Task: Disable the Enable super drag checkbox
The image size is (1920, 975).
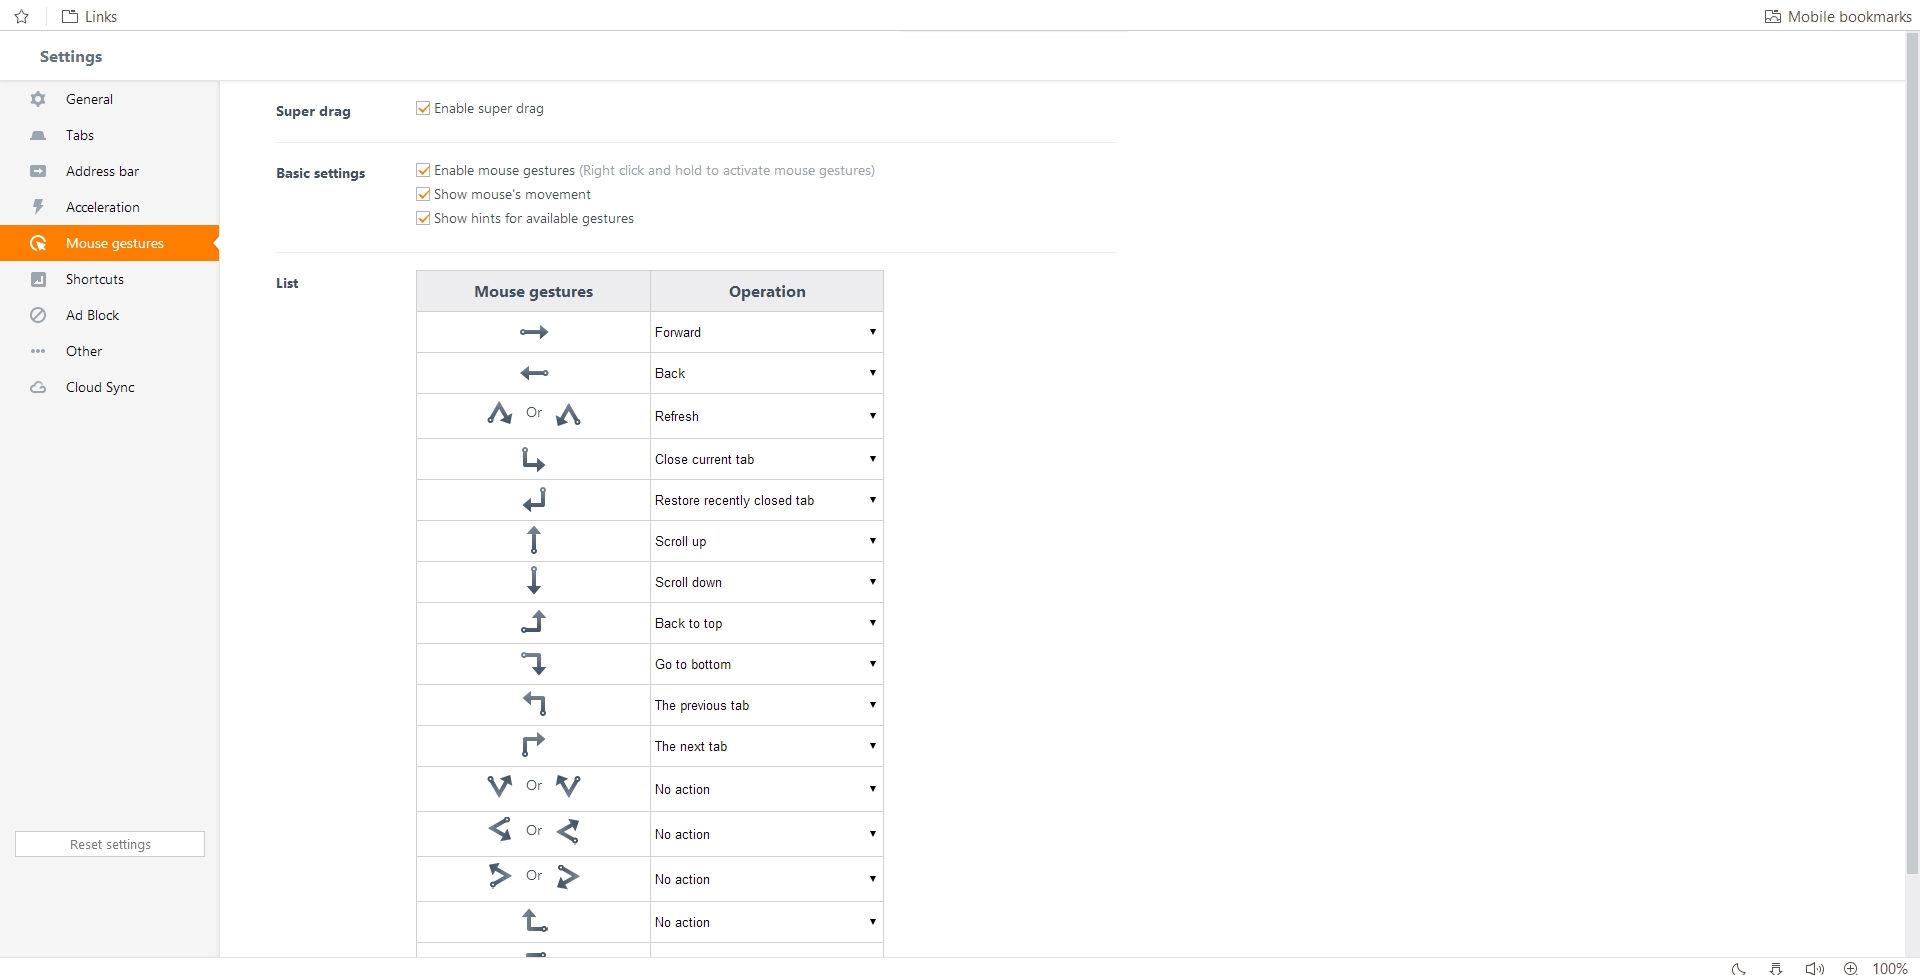Action: (423, 108)
